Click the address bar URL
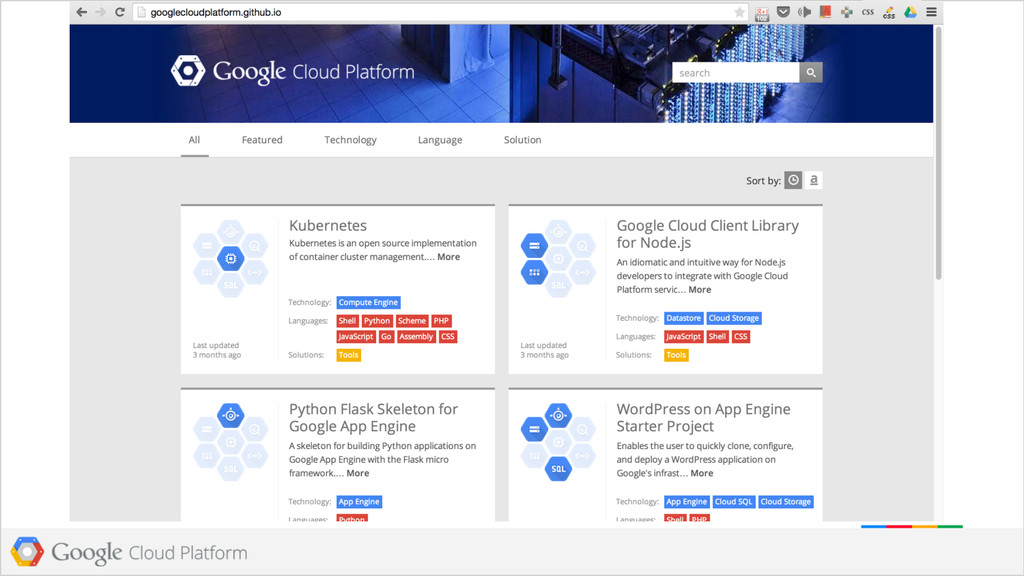This screenshot has height=576, width=1024. coord(216,12)
